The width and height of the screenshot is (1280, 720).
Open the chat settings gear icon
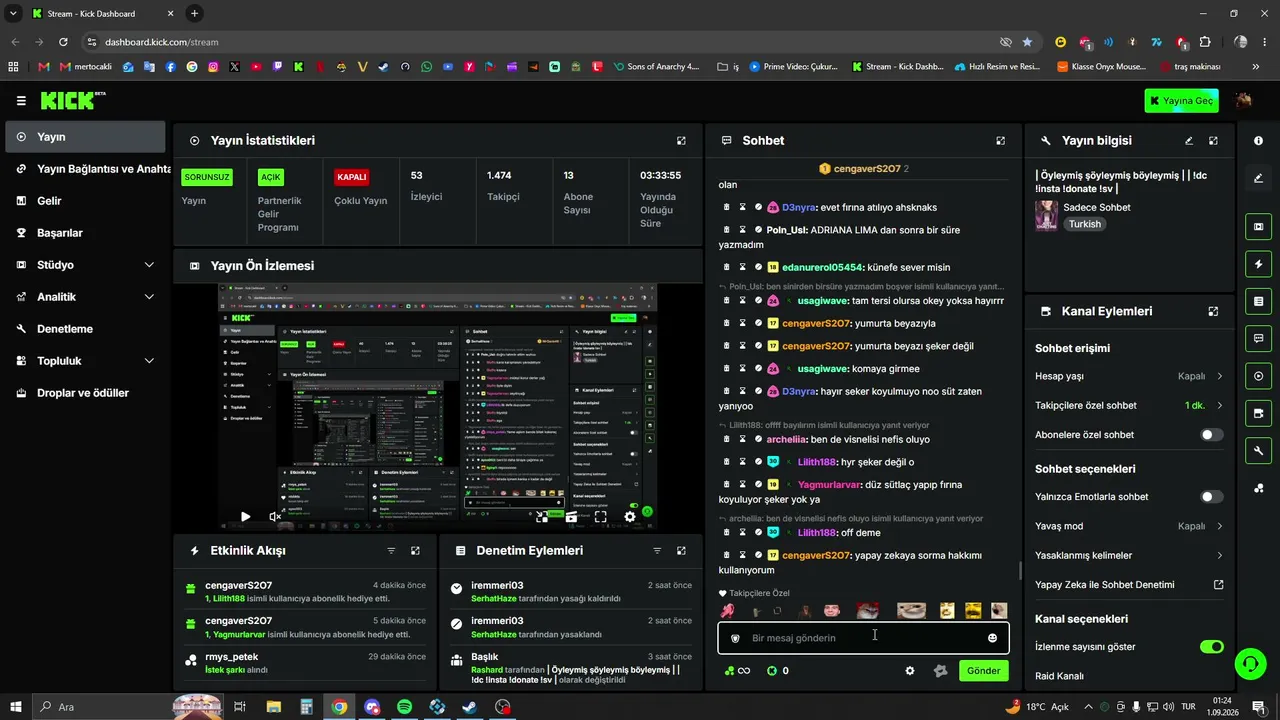(909, 671)
